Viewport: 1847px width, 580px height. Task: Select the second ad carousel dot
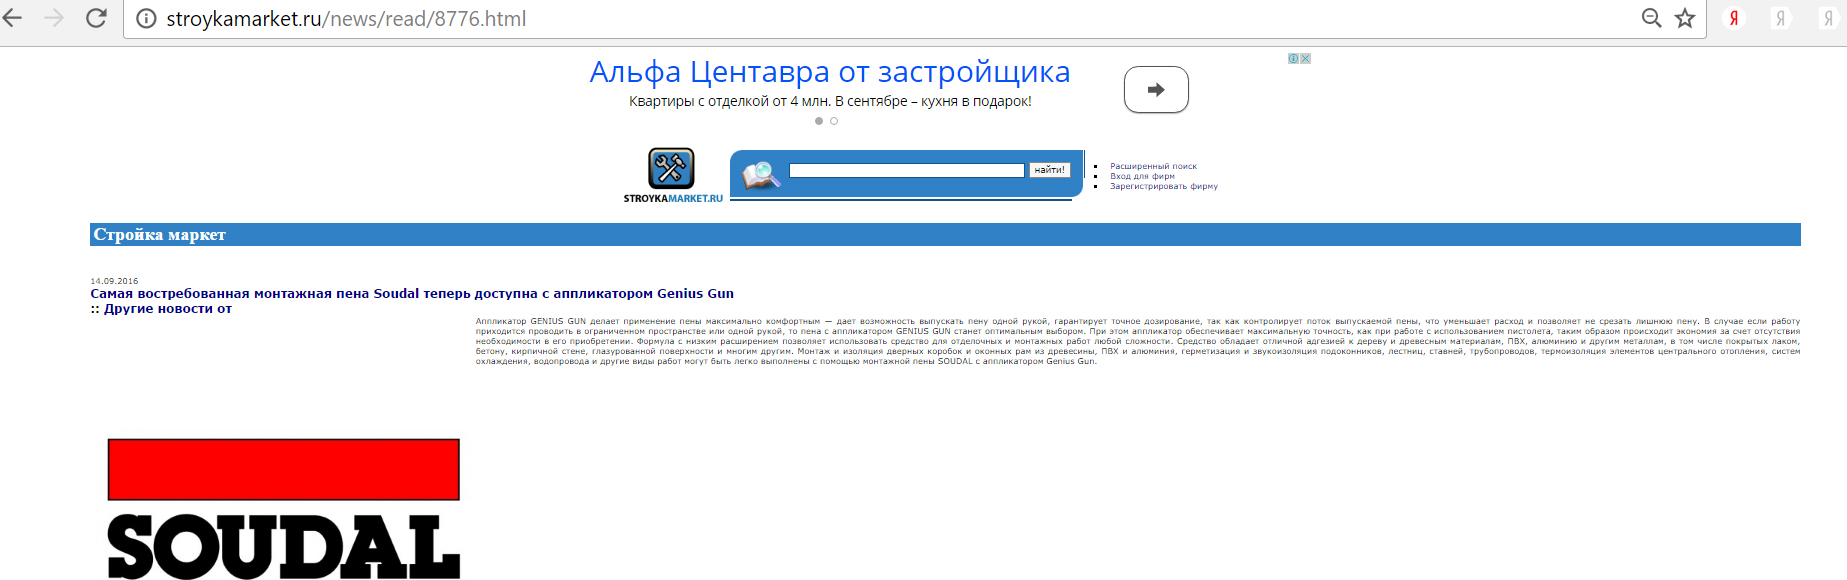click(x=834, y=121)
